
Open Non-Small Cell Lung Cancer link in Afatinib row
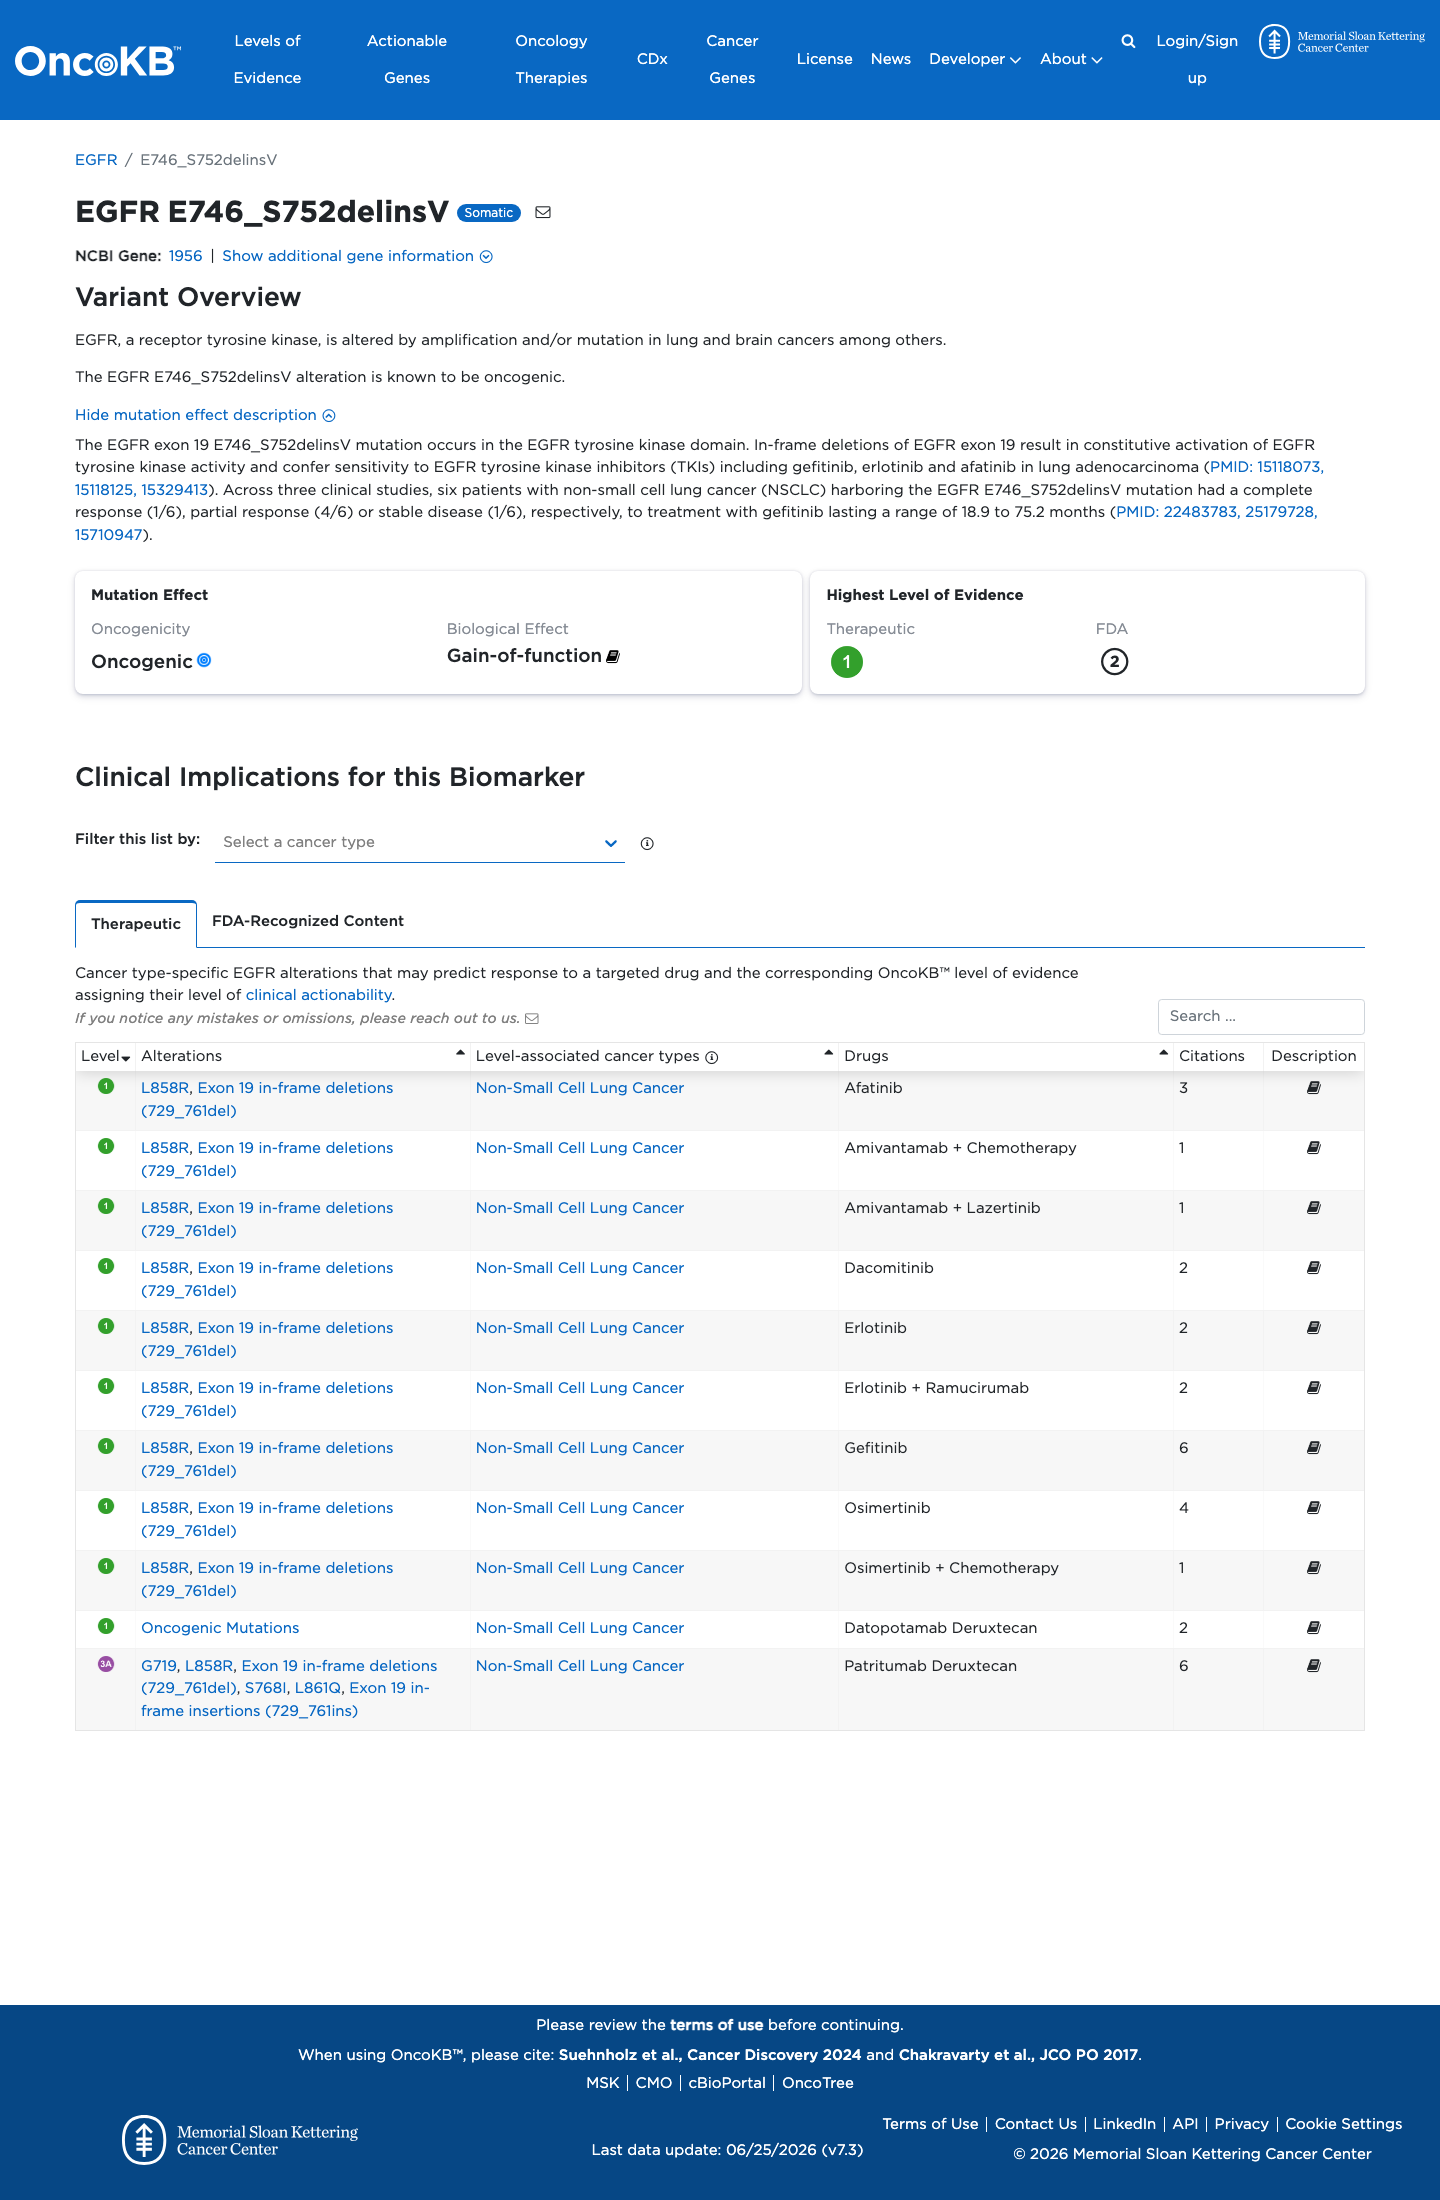pos(580,1088)
